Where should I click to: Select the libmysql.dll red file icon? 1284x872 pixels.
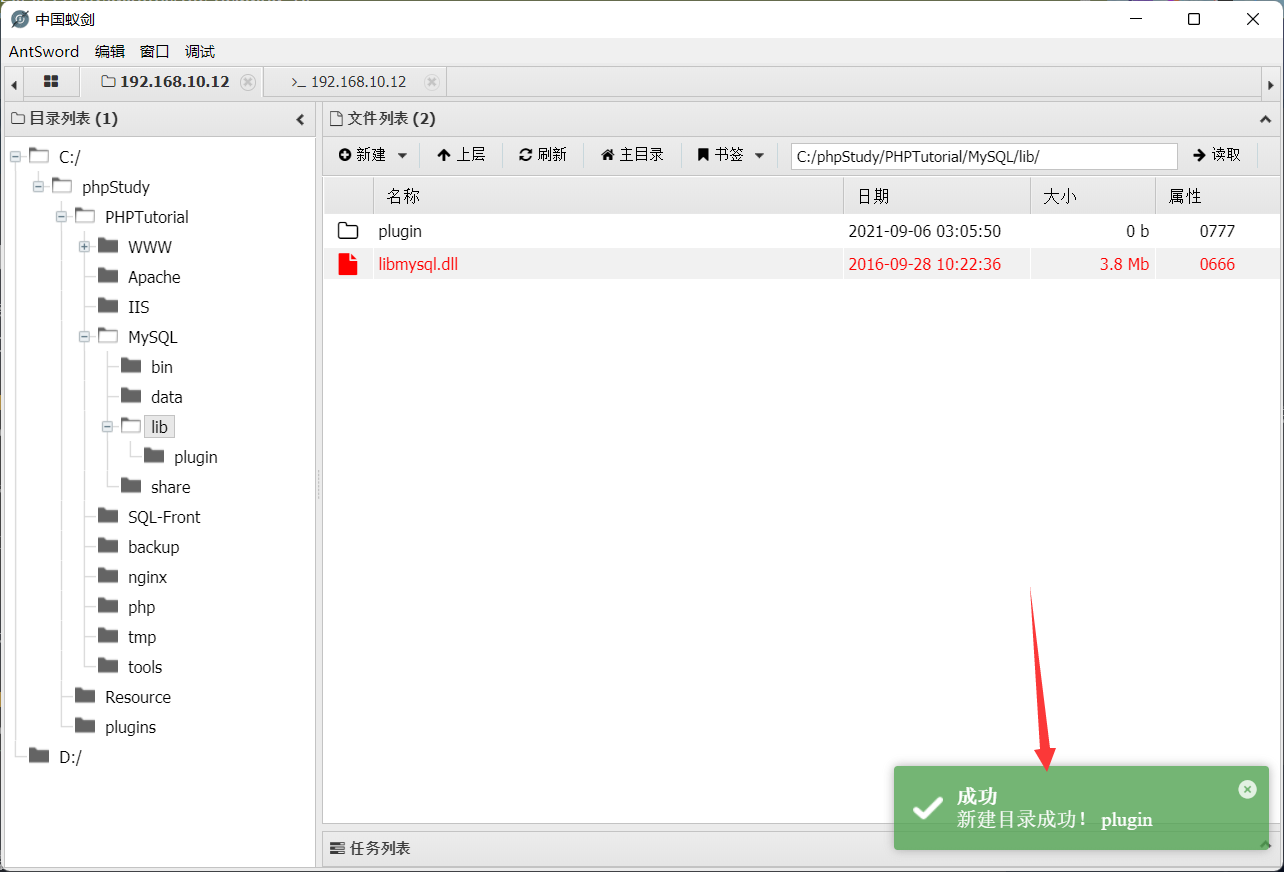pyautogui.click(x=348, y=264)
